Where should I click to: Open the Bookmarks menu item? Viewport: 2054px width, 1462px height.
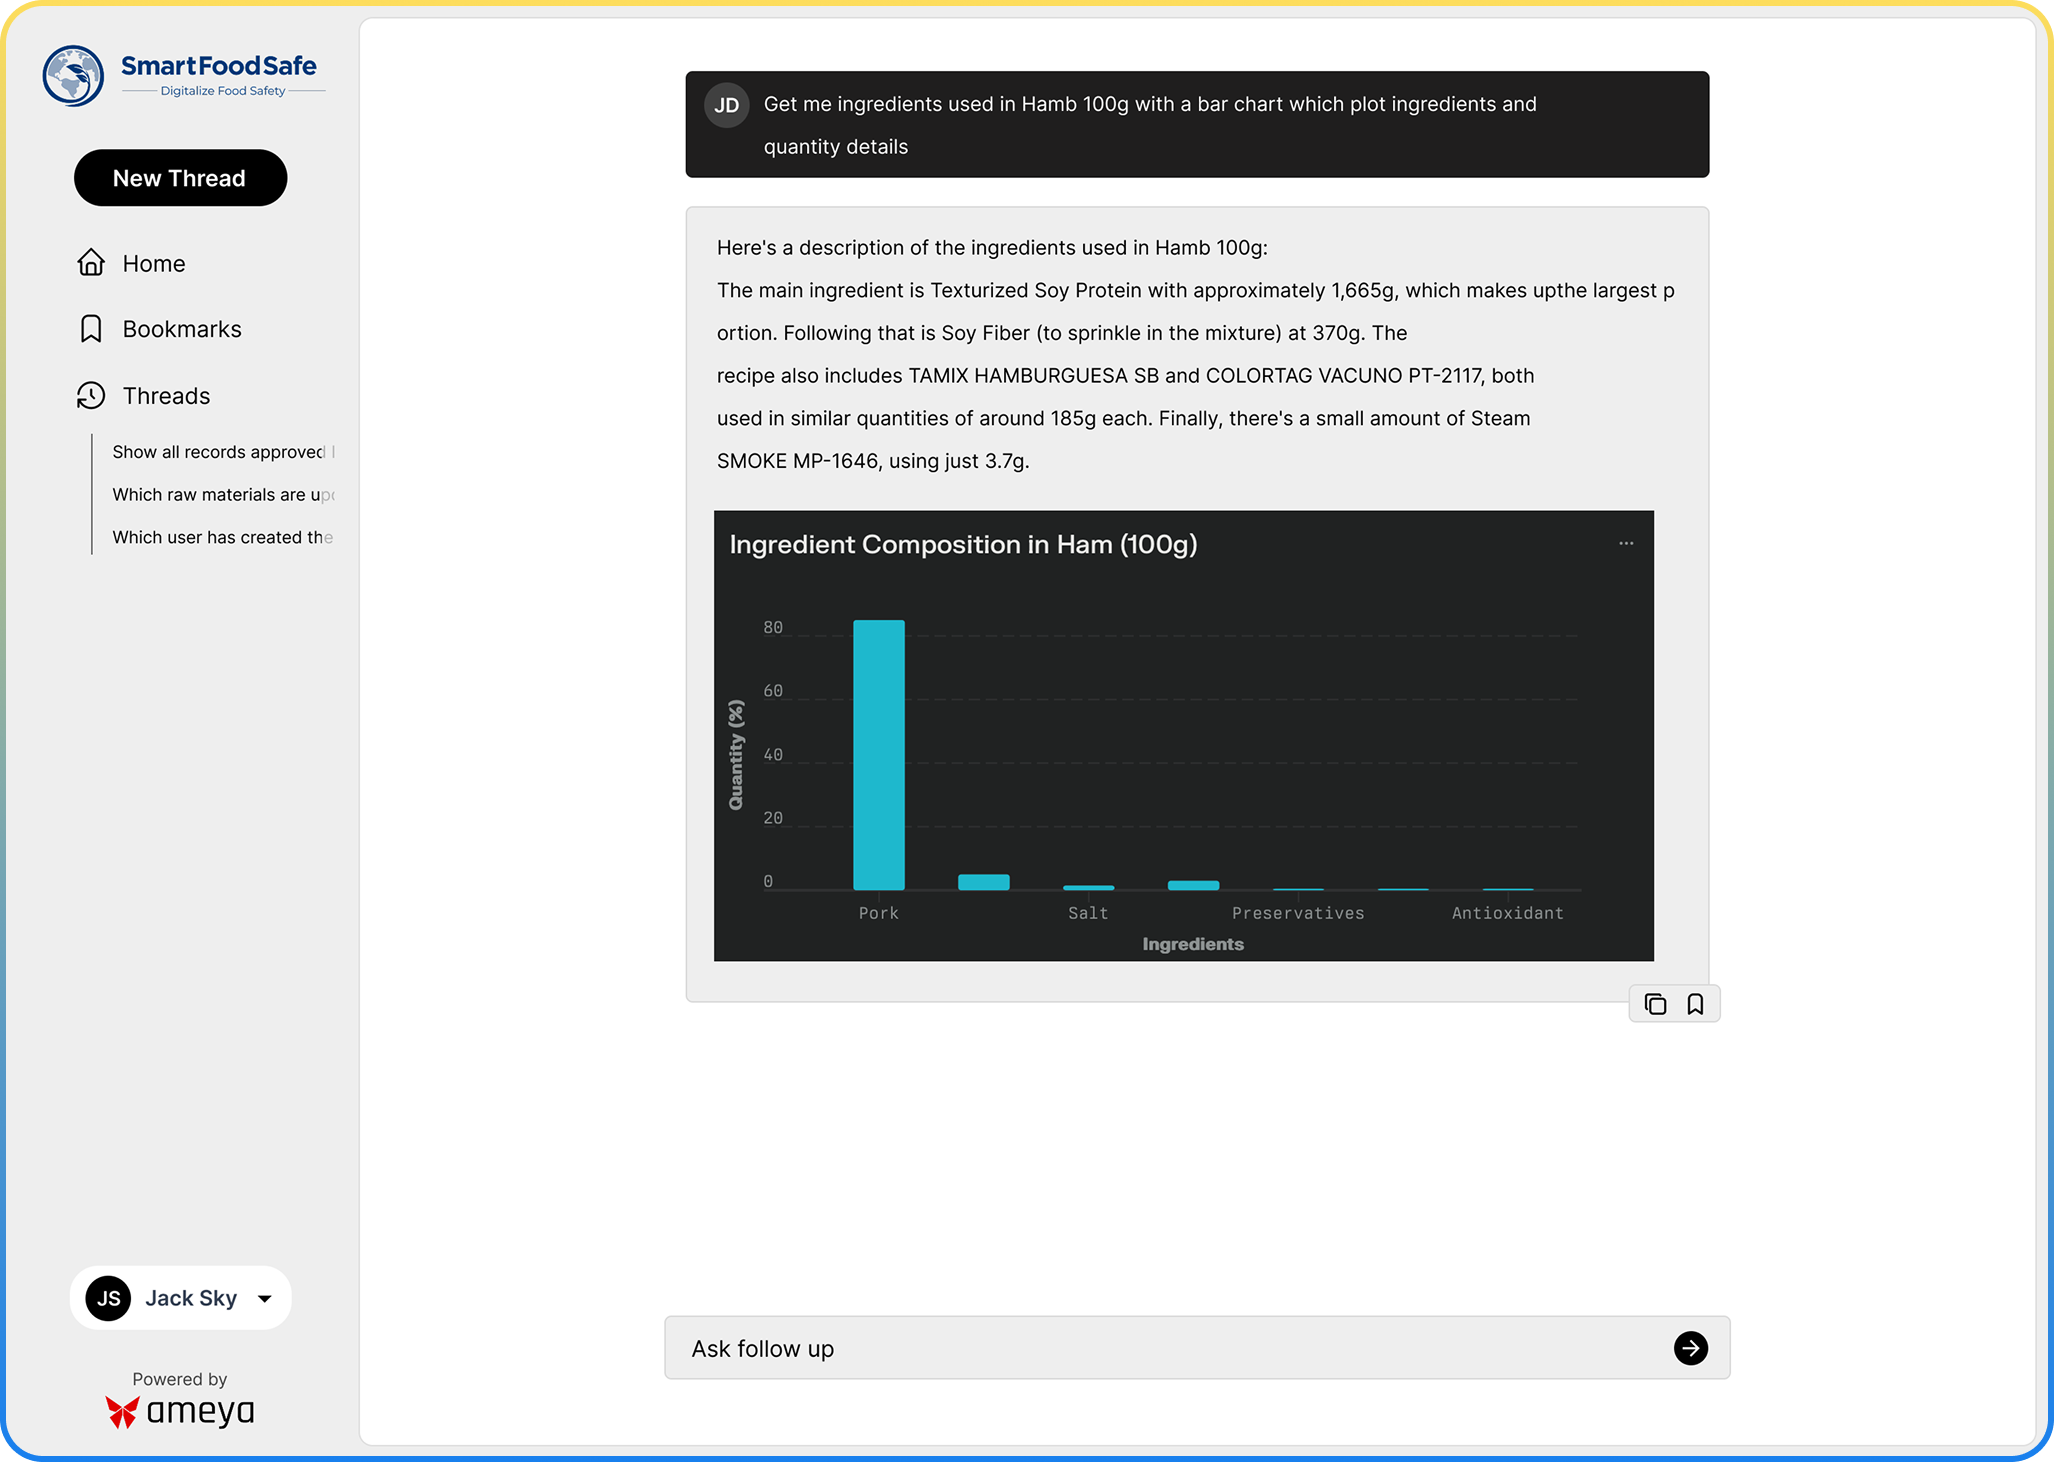(182, 329)
